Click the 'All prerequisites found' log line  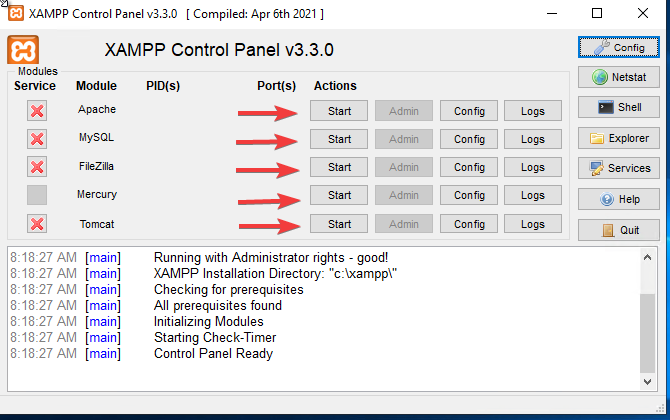218,305
